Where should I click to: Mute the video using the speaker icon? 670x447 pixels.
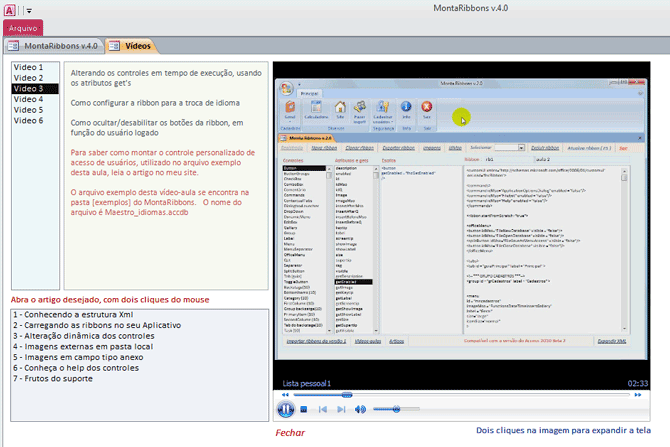click(x=360, y=409)
